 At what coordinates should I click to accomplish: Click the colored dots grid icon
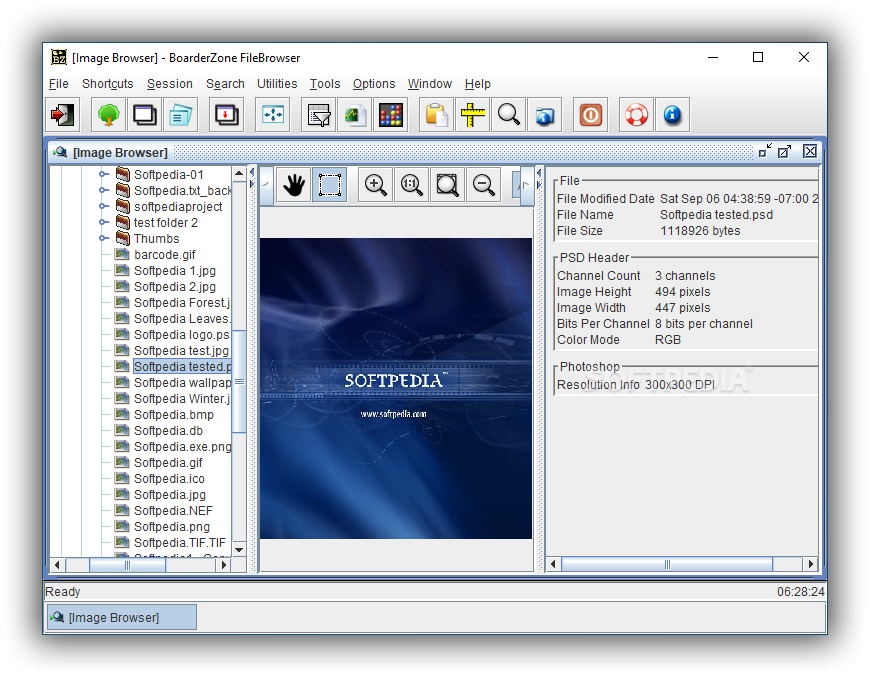(391, 115)
